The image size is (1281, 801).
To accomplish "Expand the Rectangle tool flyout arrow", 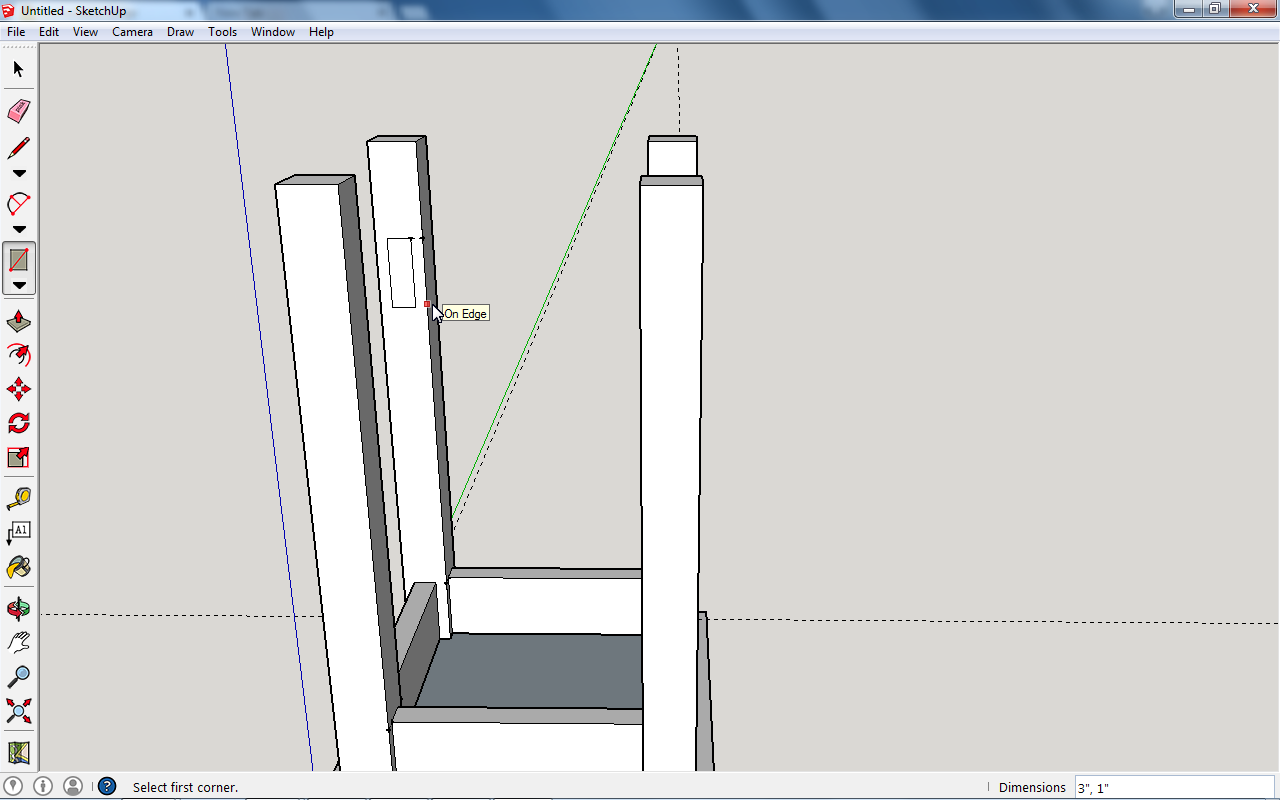I will pyautogui.click(x=17, y=285).
